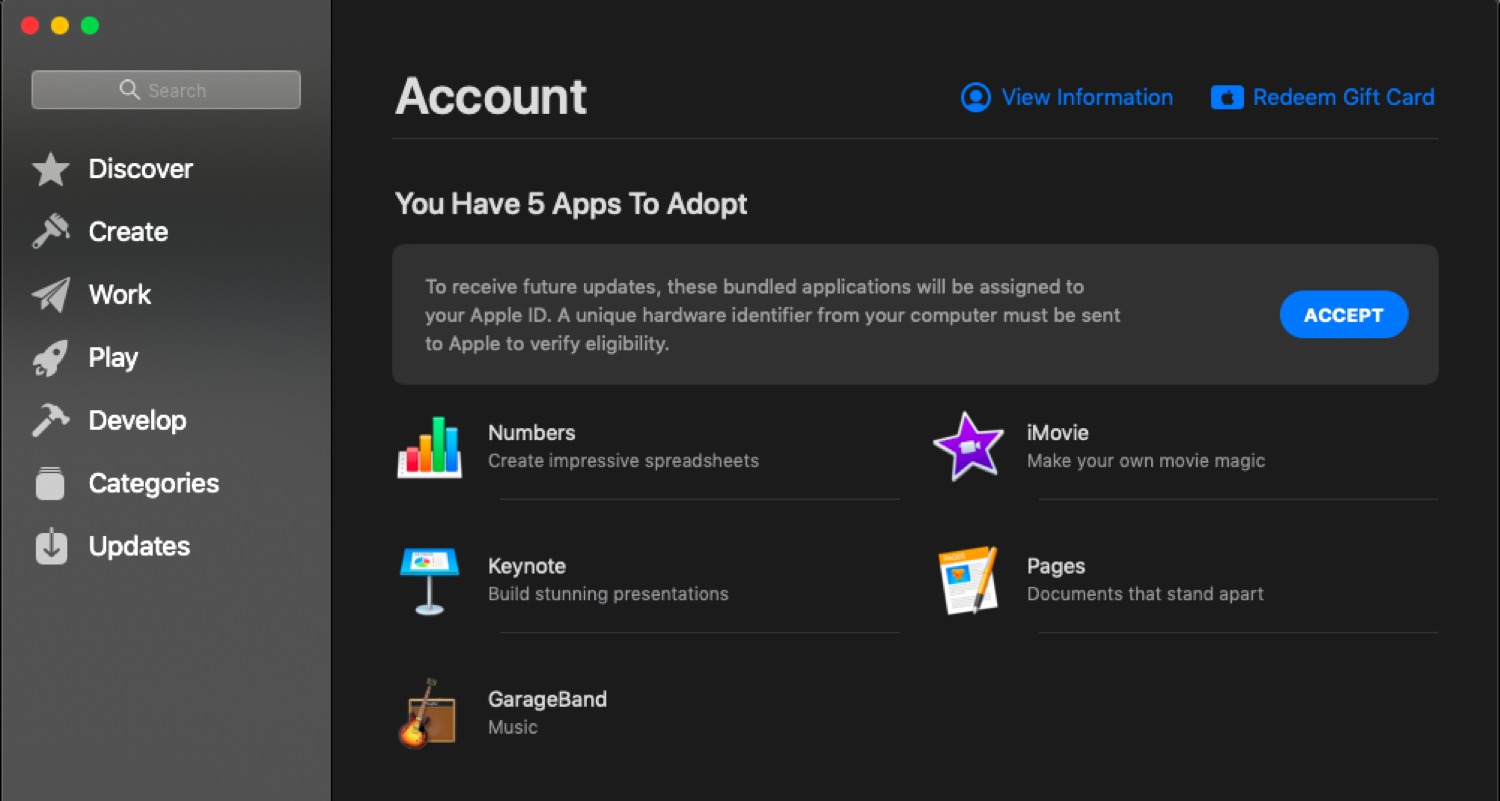This screenshot has width=1500, height=801.
Task: Open the Categories sidebar item
Action: click(x=154, y=484)
